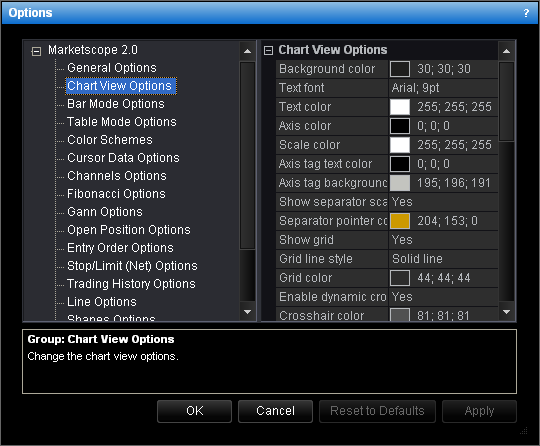
Task: Click the properties panel scroll down arrow
Action: coord(506,312)
